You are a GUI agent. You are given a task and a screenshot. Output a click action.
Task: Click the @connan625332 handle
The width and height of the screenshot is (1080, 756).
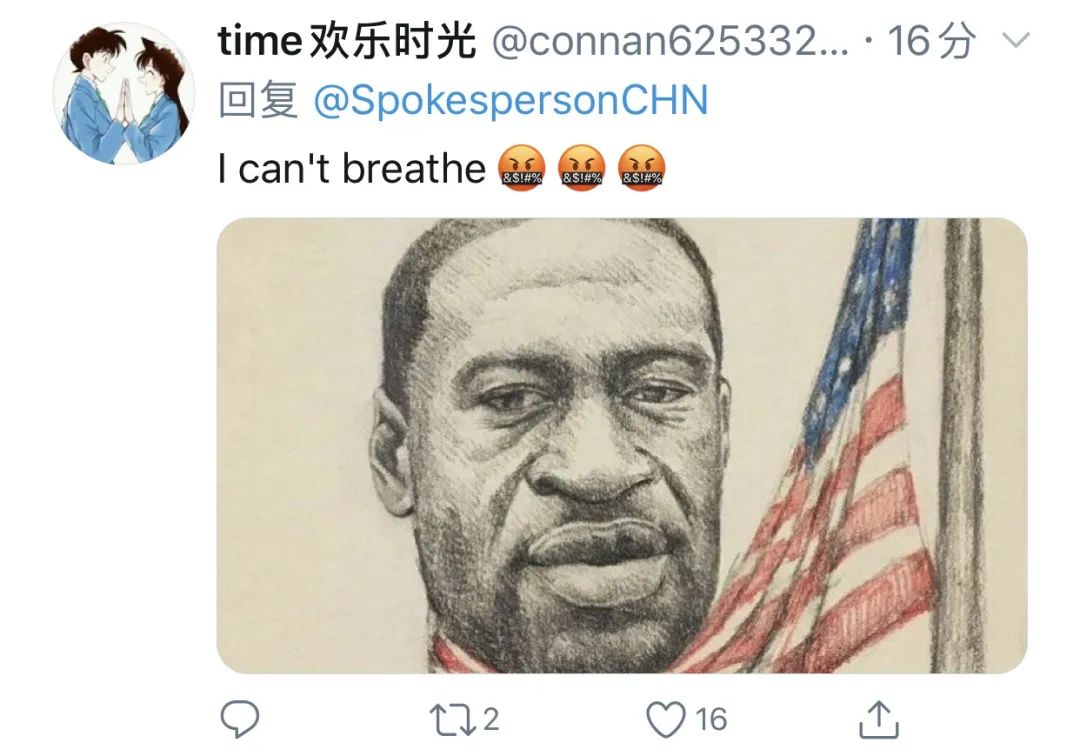tap(670, 41)
